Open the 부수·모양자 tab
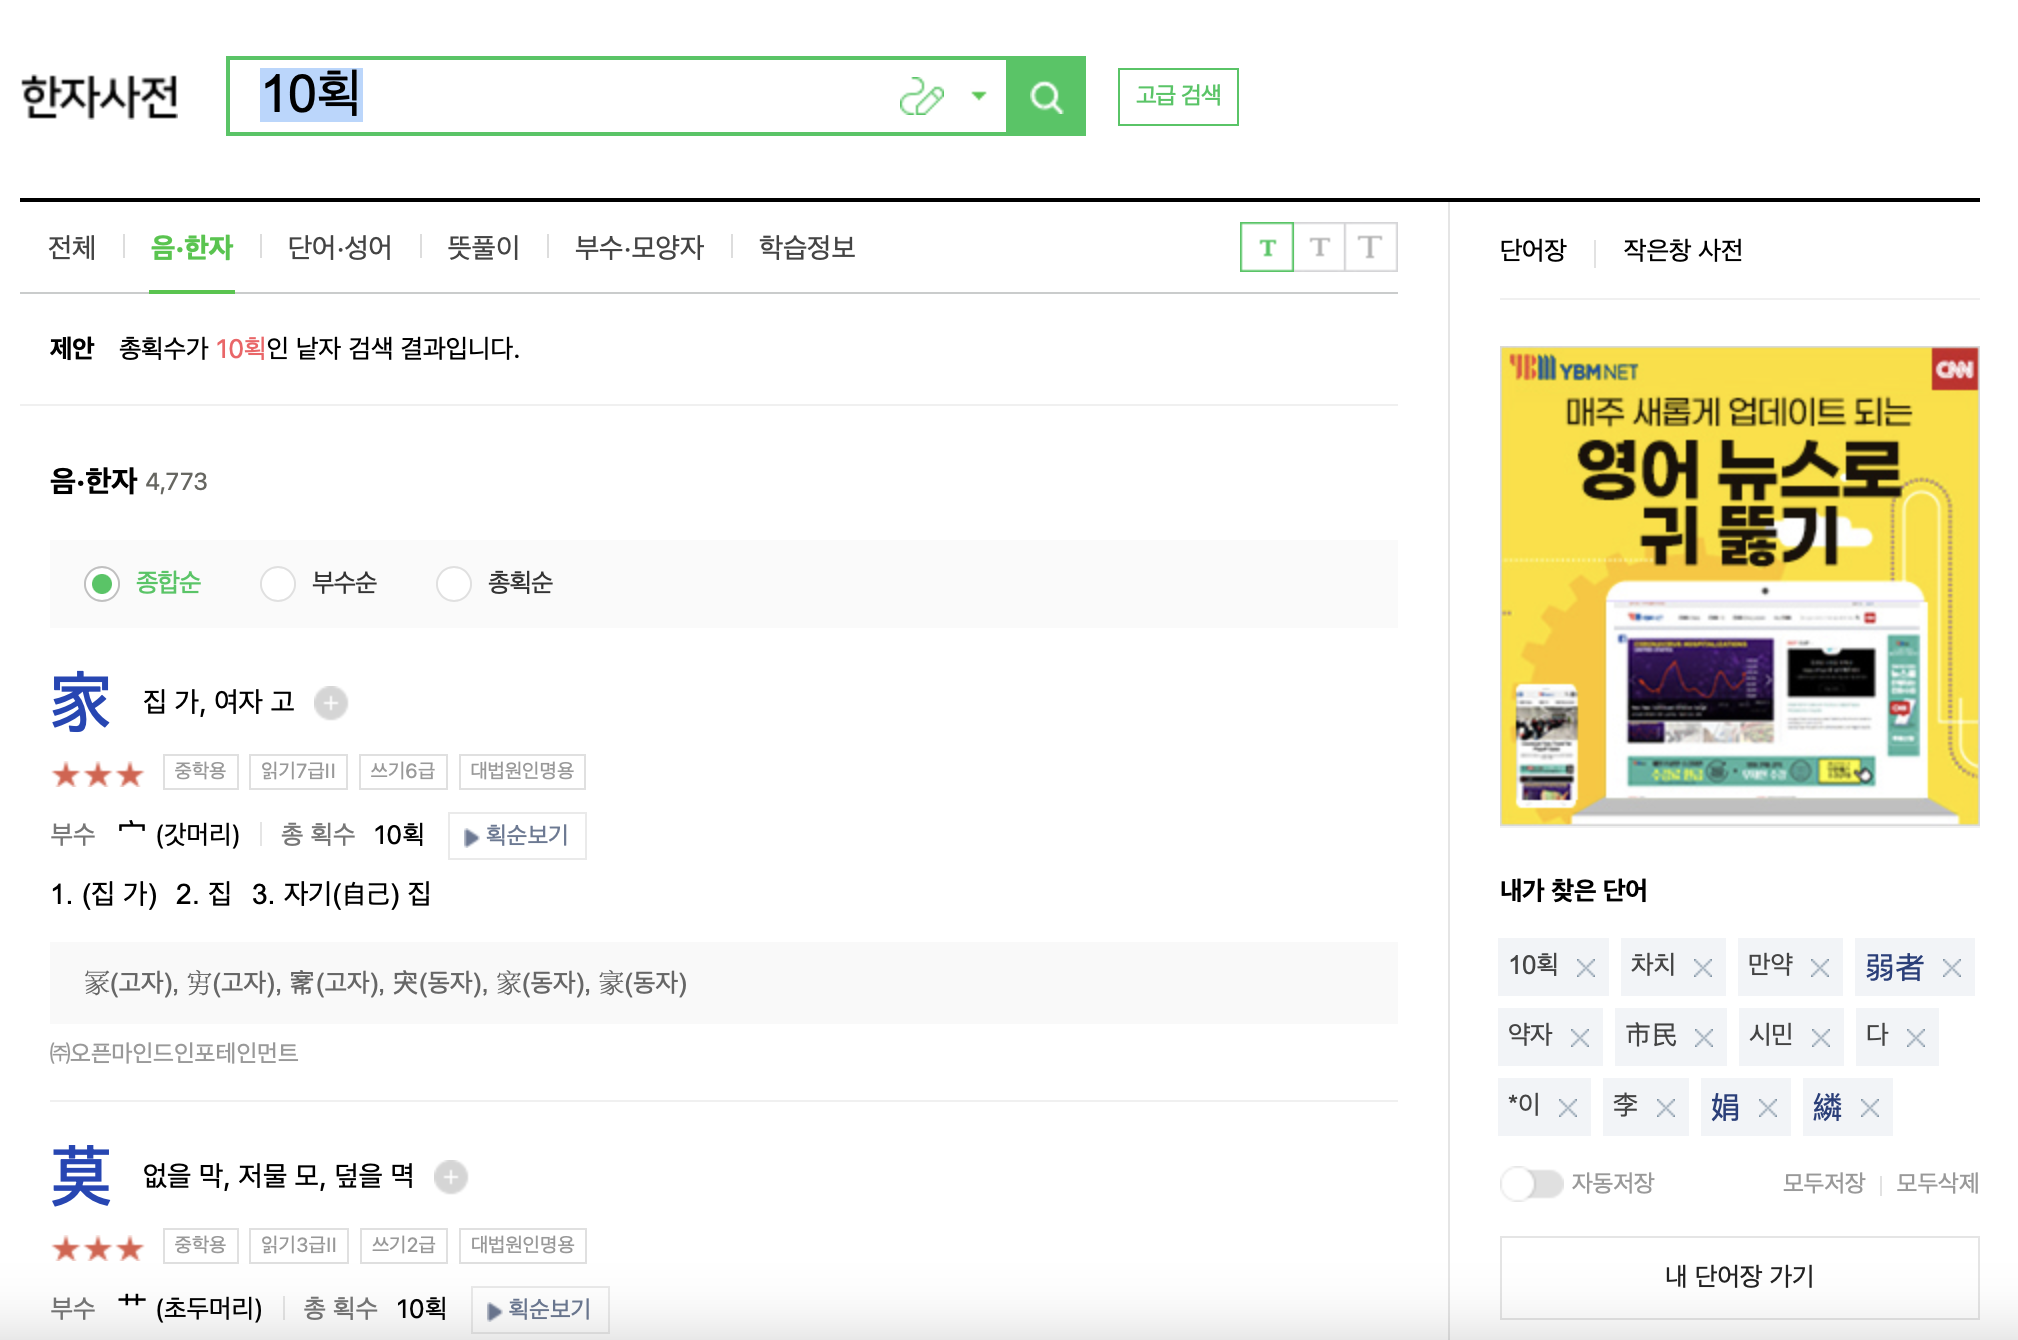 pyautogui.click(x=639, y=248)
